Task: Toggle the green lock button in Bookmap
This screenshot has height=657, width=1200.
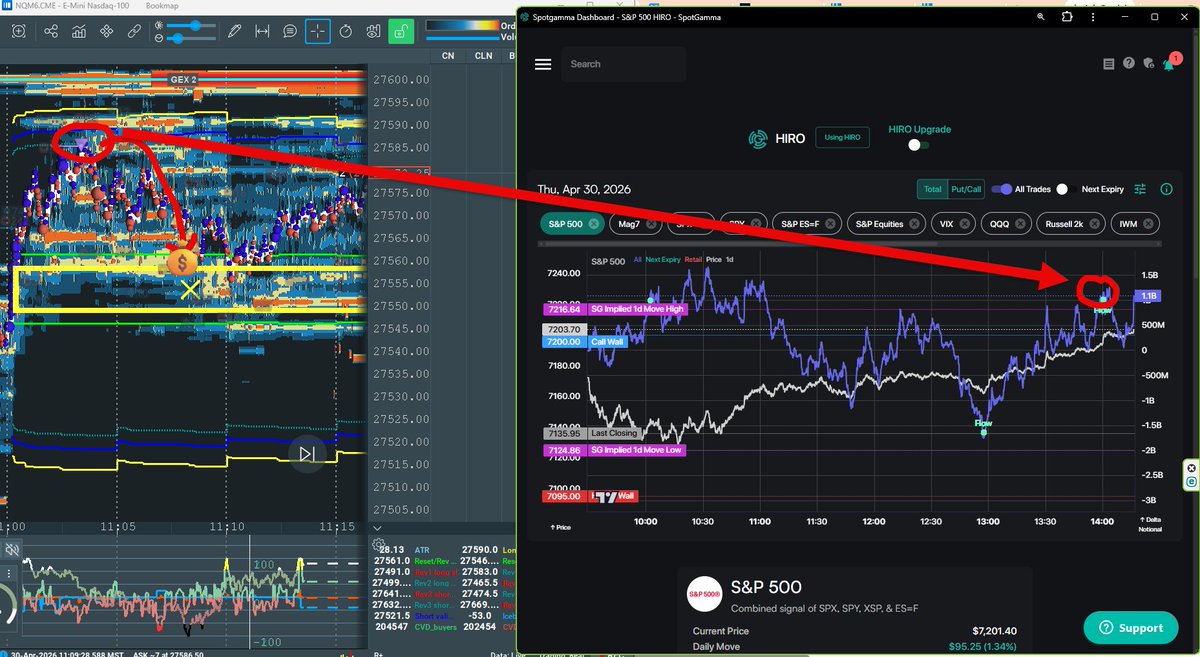Action: tap(400, 31)
